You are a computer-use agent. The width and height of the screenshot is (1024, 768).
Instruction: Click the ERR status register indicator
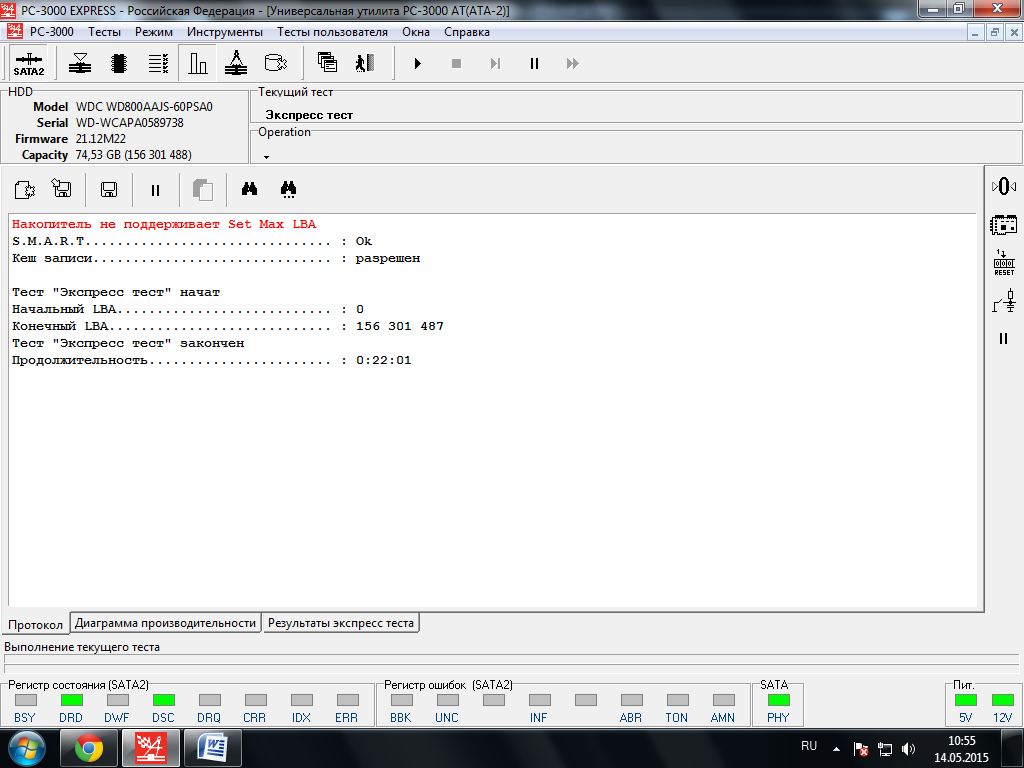[x=347, y=700]
